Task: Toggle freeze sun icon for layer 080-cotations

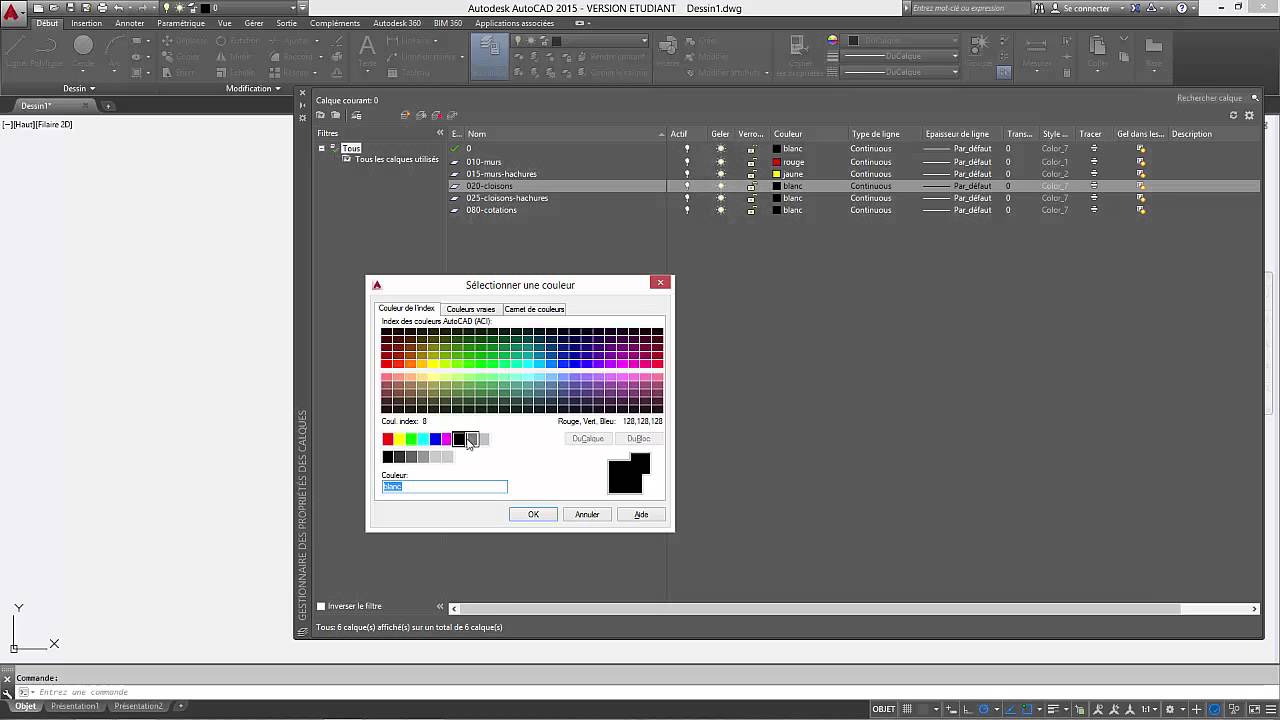Action: 720,210
